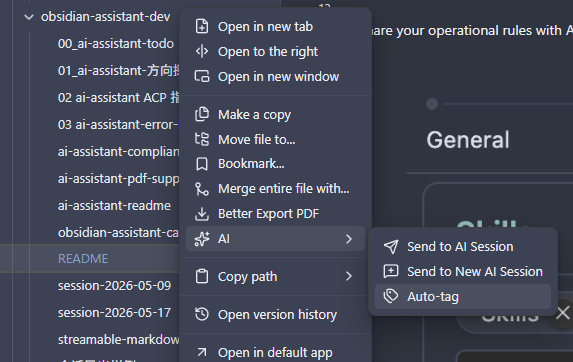Click the Open to the right split icon
This screenshot has height=362, width=573.
[x=202, y=52]
